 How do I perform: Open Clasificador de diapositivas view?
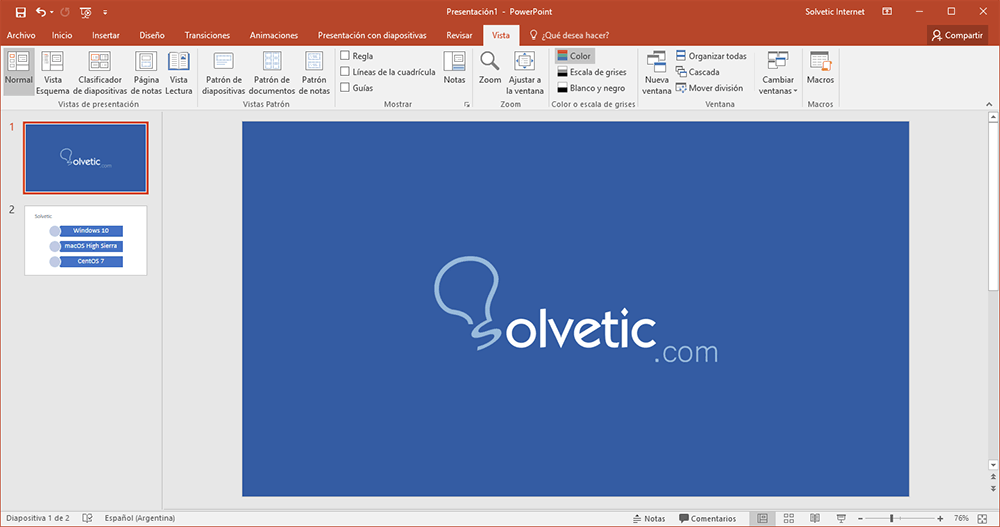point(99,71)
